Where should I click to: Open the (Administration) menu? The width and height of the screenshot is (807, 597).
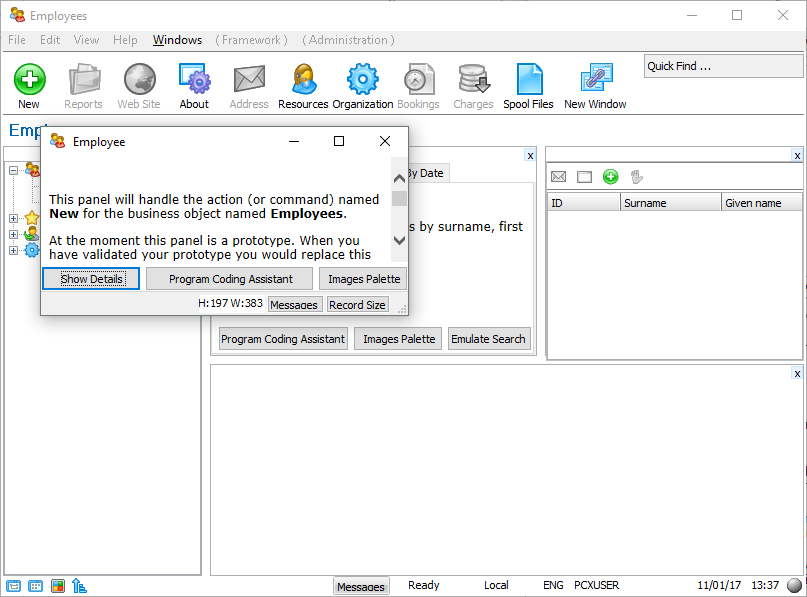tap(348, 40)
